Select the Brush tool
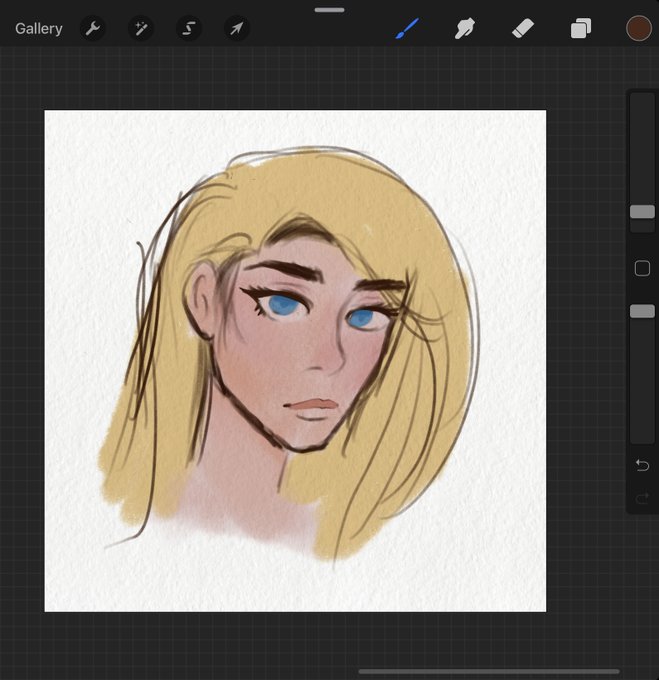Screen dimensions: 659x680 click(407, 29)
